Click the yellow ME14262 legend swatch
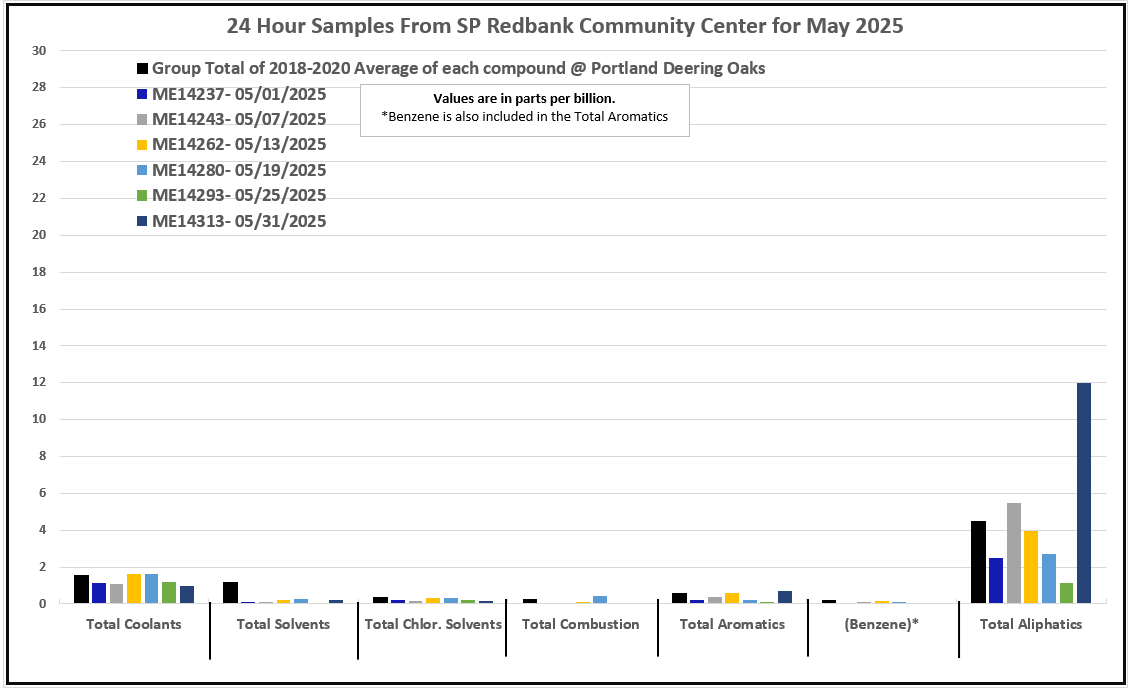Image resolution: width=1132 pixels, height=689 pixels. (x=143, y=145)
